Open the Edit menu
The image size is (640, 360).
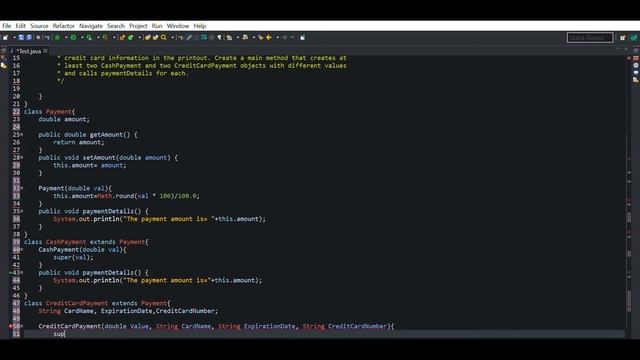click(x=20, y=26)
